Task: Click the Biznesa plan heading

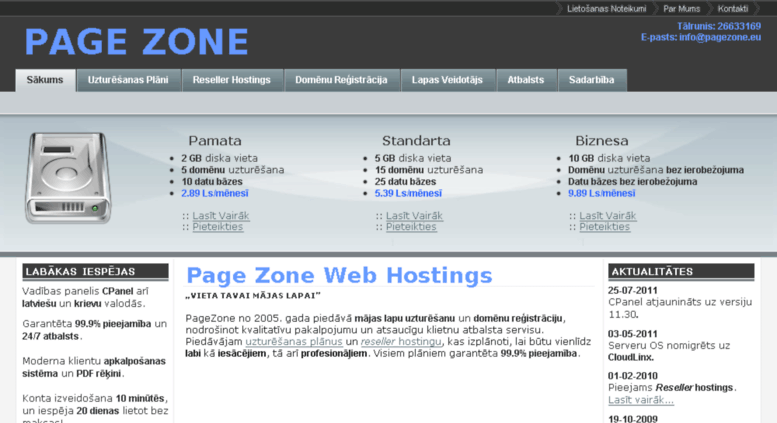Action: (x=602, y=141)
